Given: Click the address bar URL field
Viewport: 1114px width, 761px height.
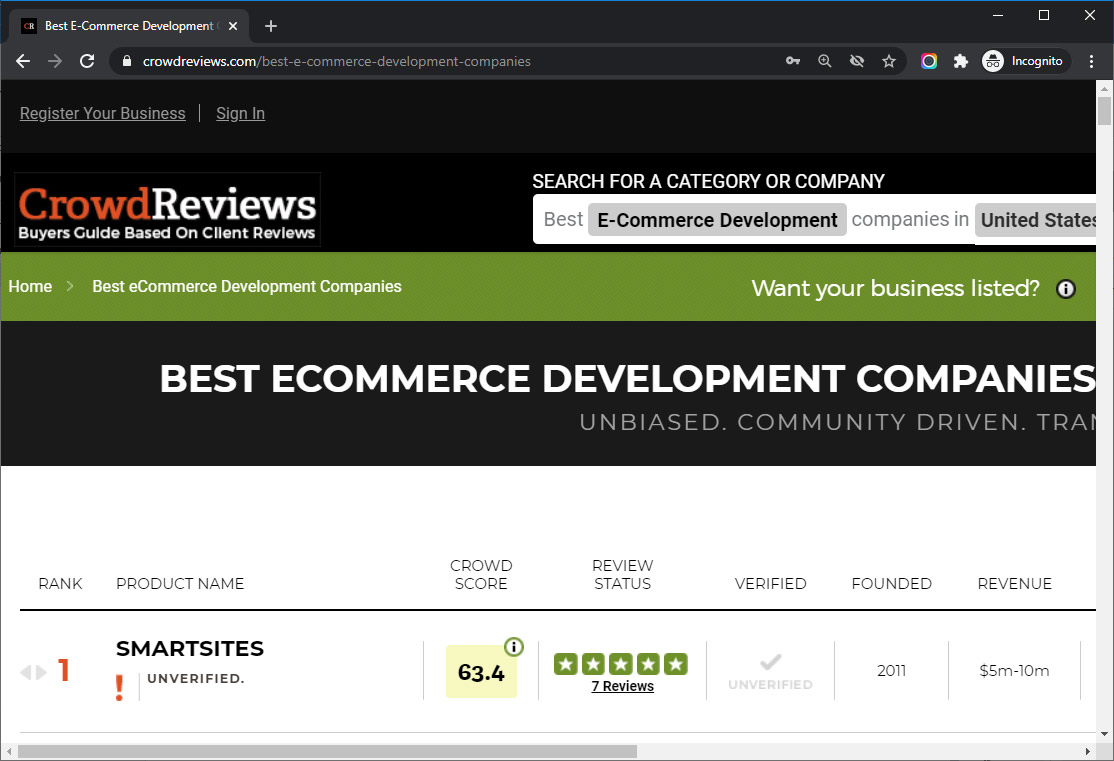Looking at the screenshot, I should click(x=455, y=61).
